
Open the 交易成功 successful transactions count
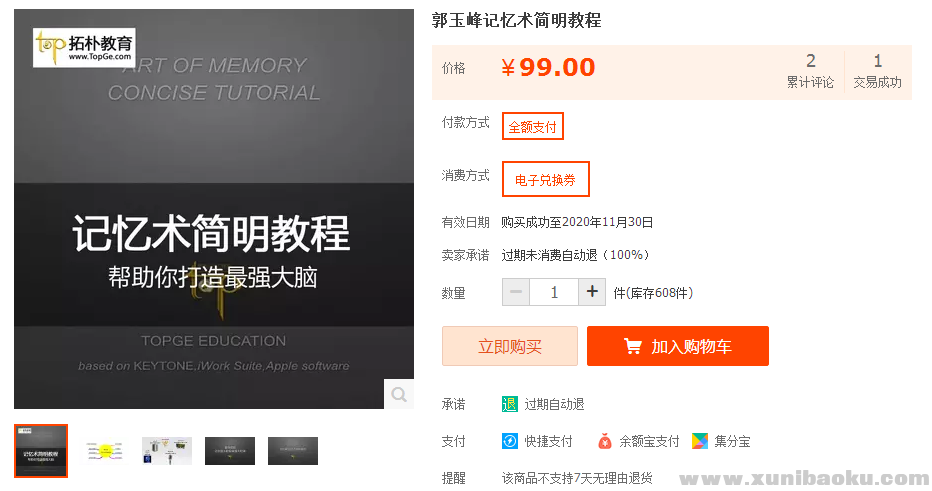tap(877, 71)
